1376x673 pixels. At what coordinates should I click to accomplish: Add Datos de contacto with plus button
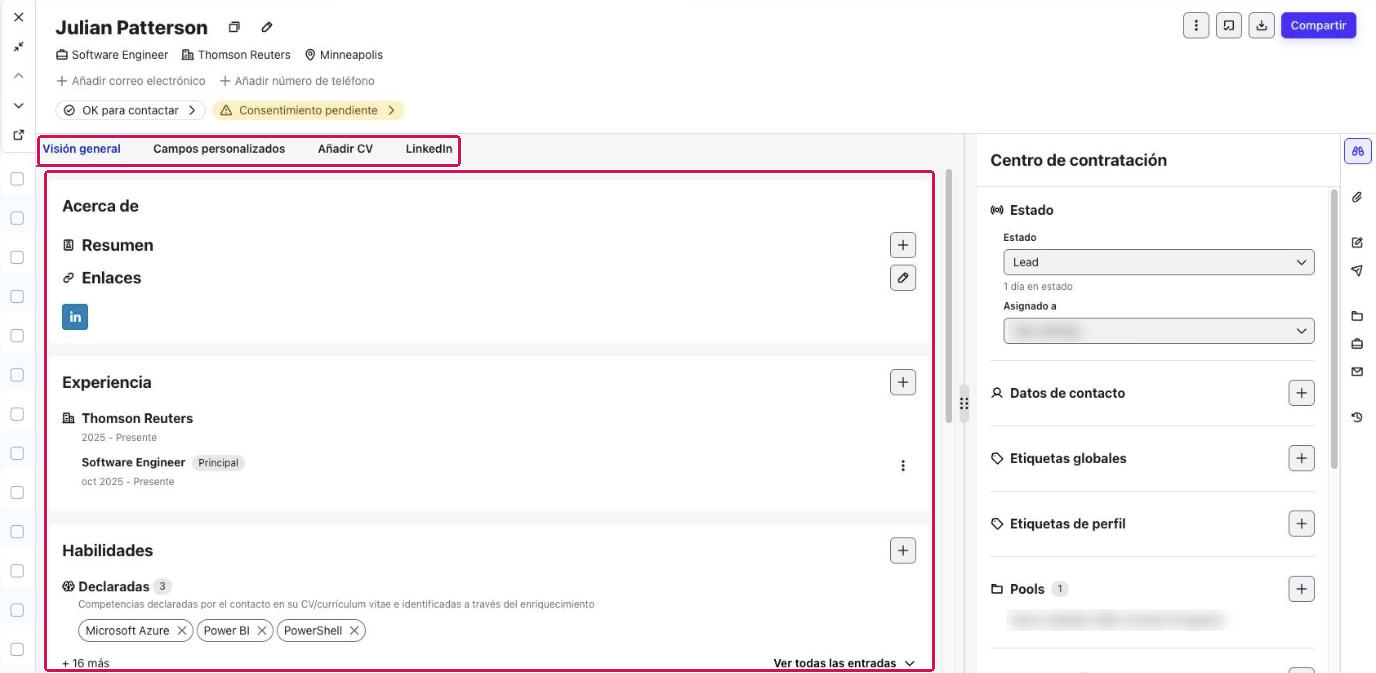click(x=1301, y=393)
